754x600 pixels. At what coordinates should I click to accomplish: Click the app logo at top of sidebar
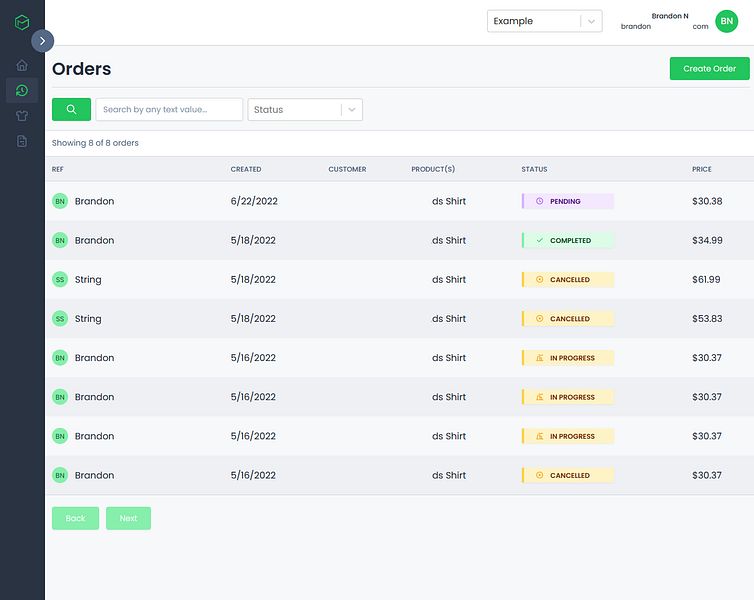pyautogui.click(x=22, y=22)
